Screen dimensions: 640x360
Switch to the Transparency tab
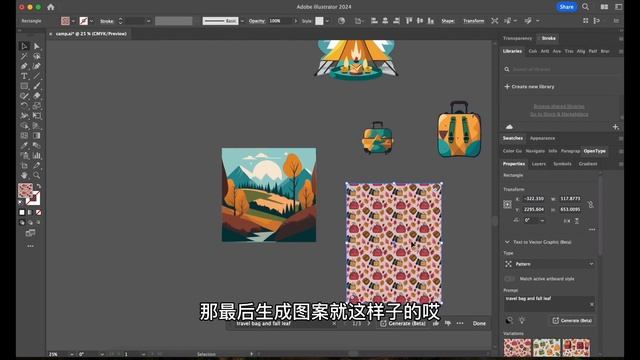517,38
